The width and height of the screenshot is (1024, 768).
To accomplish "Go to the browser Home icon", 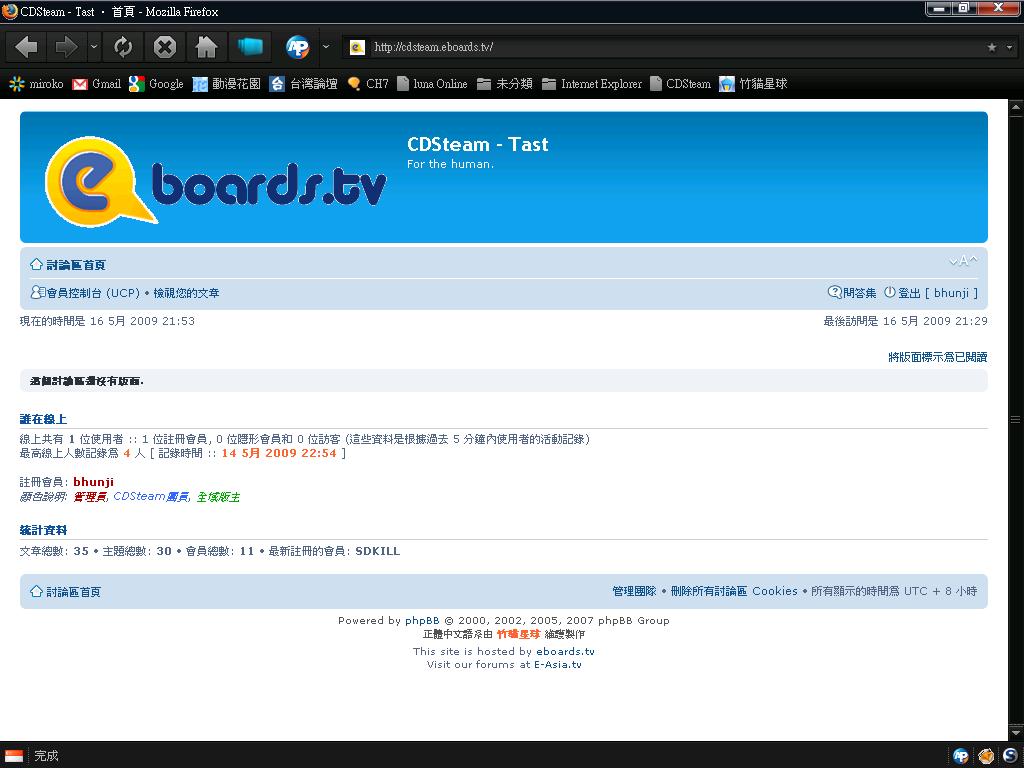I will (206, 47).
